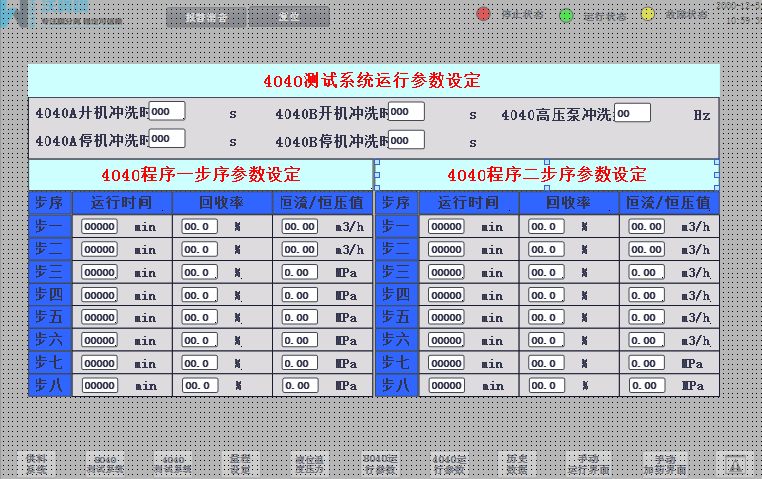The width and height of the screenshot is (762, 479).
Task: Select the 4040B开机冲洗 time input field
Action: tap(406, 111)
